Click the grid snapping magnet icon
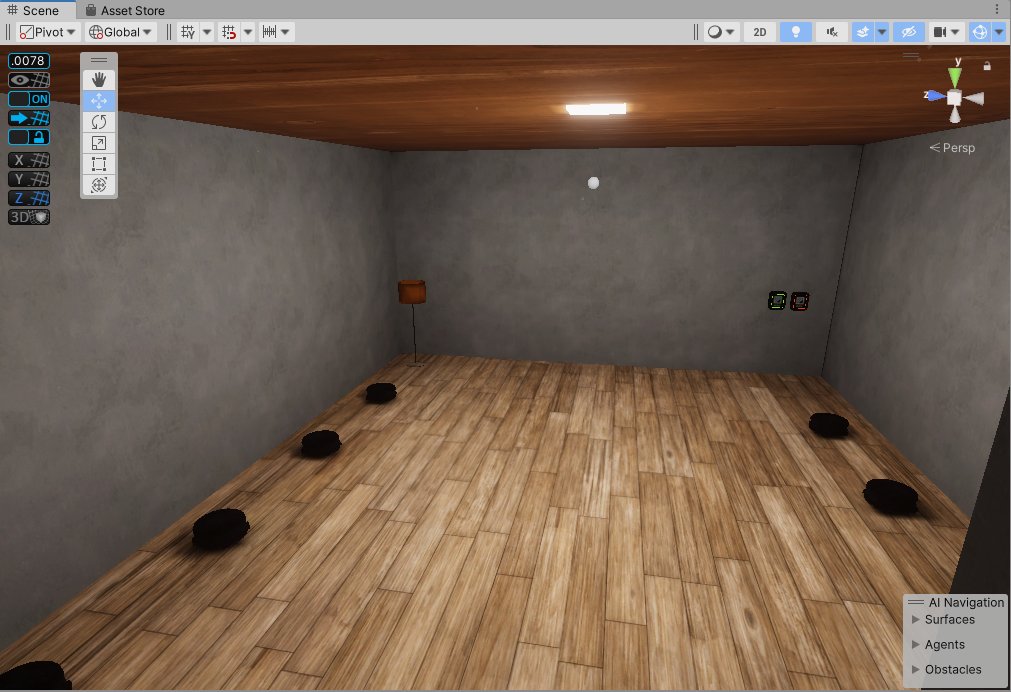 pyautogui.click(x=229, y=32)
